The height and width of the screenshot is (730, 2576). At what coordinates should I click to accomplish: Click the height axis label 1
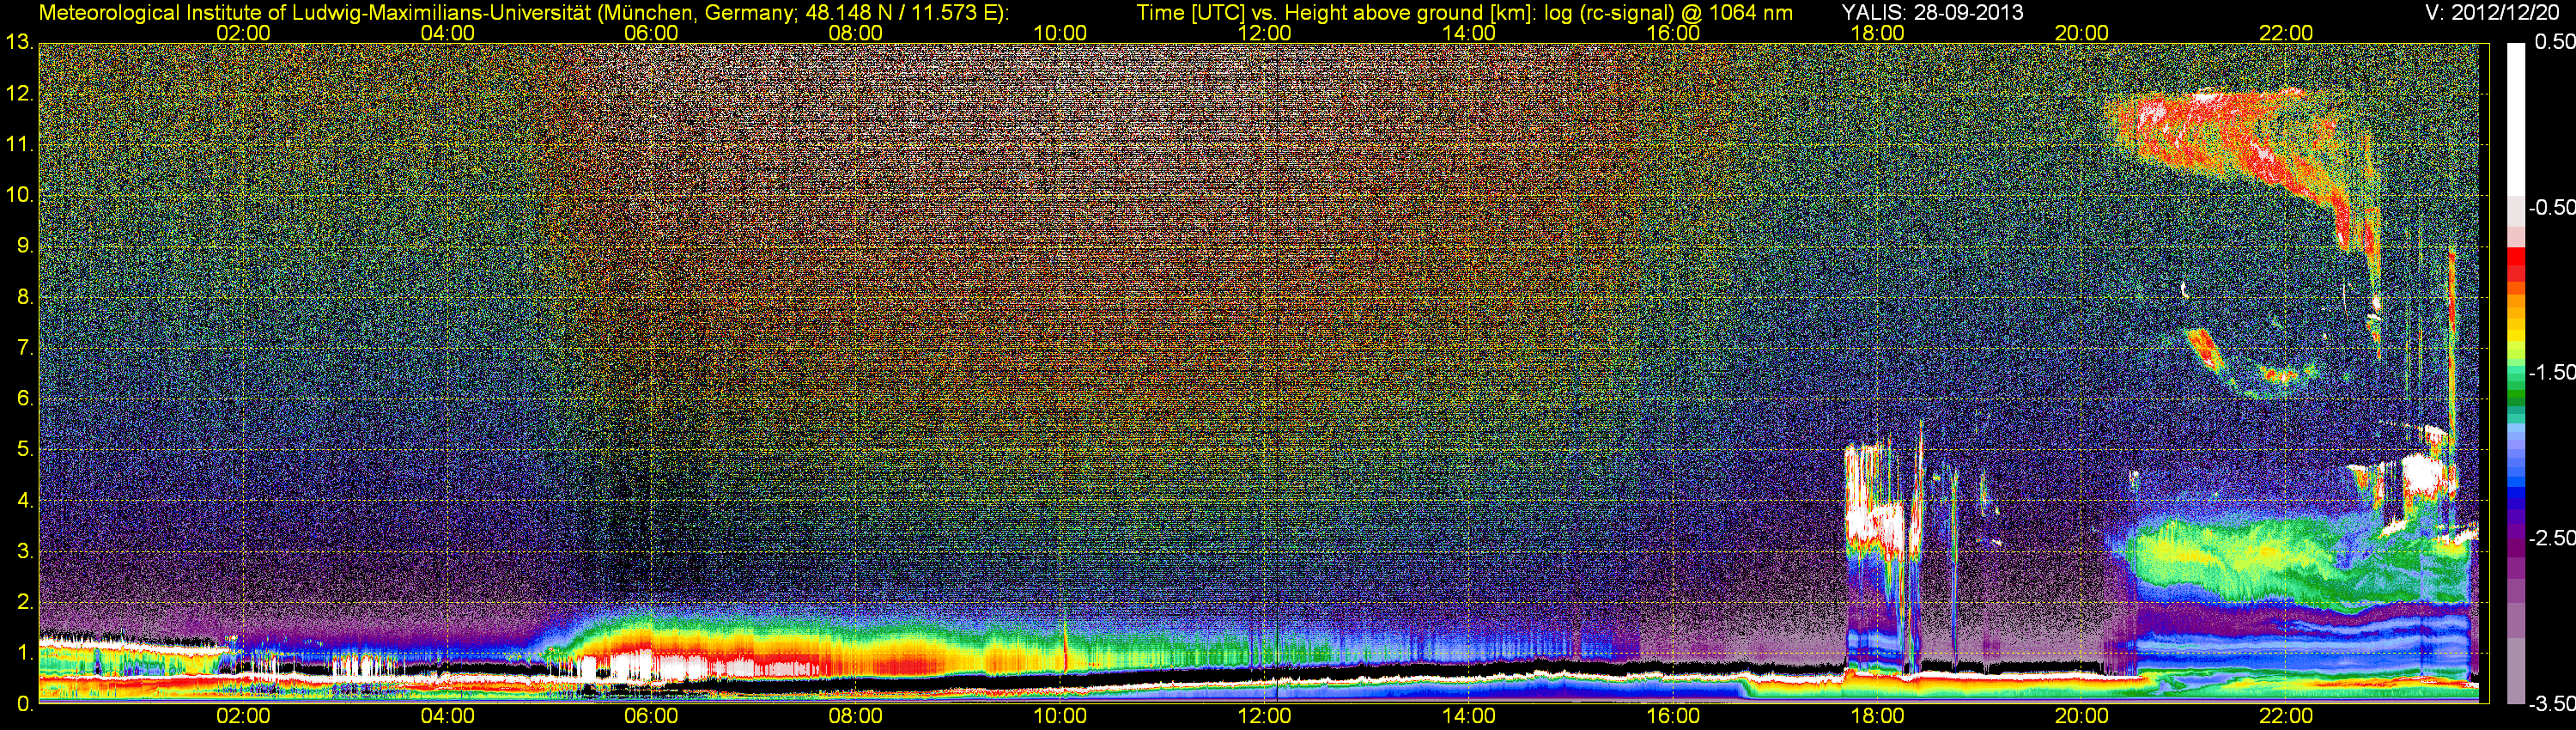coord(24,653)
